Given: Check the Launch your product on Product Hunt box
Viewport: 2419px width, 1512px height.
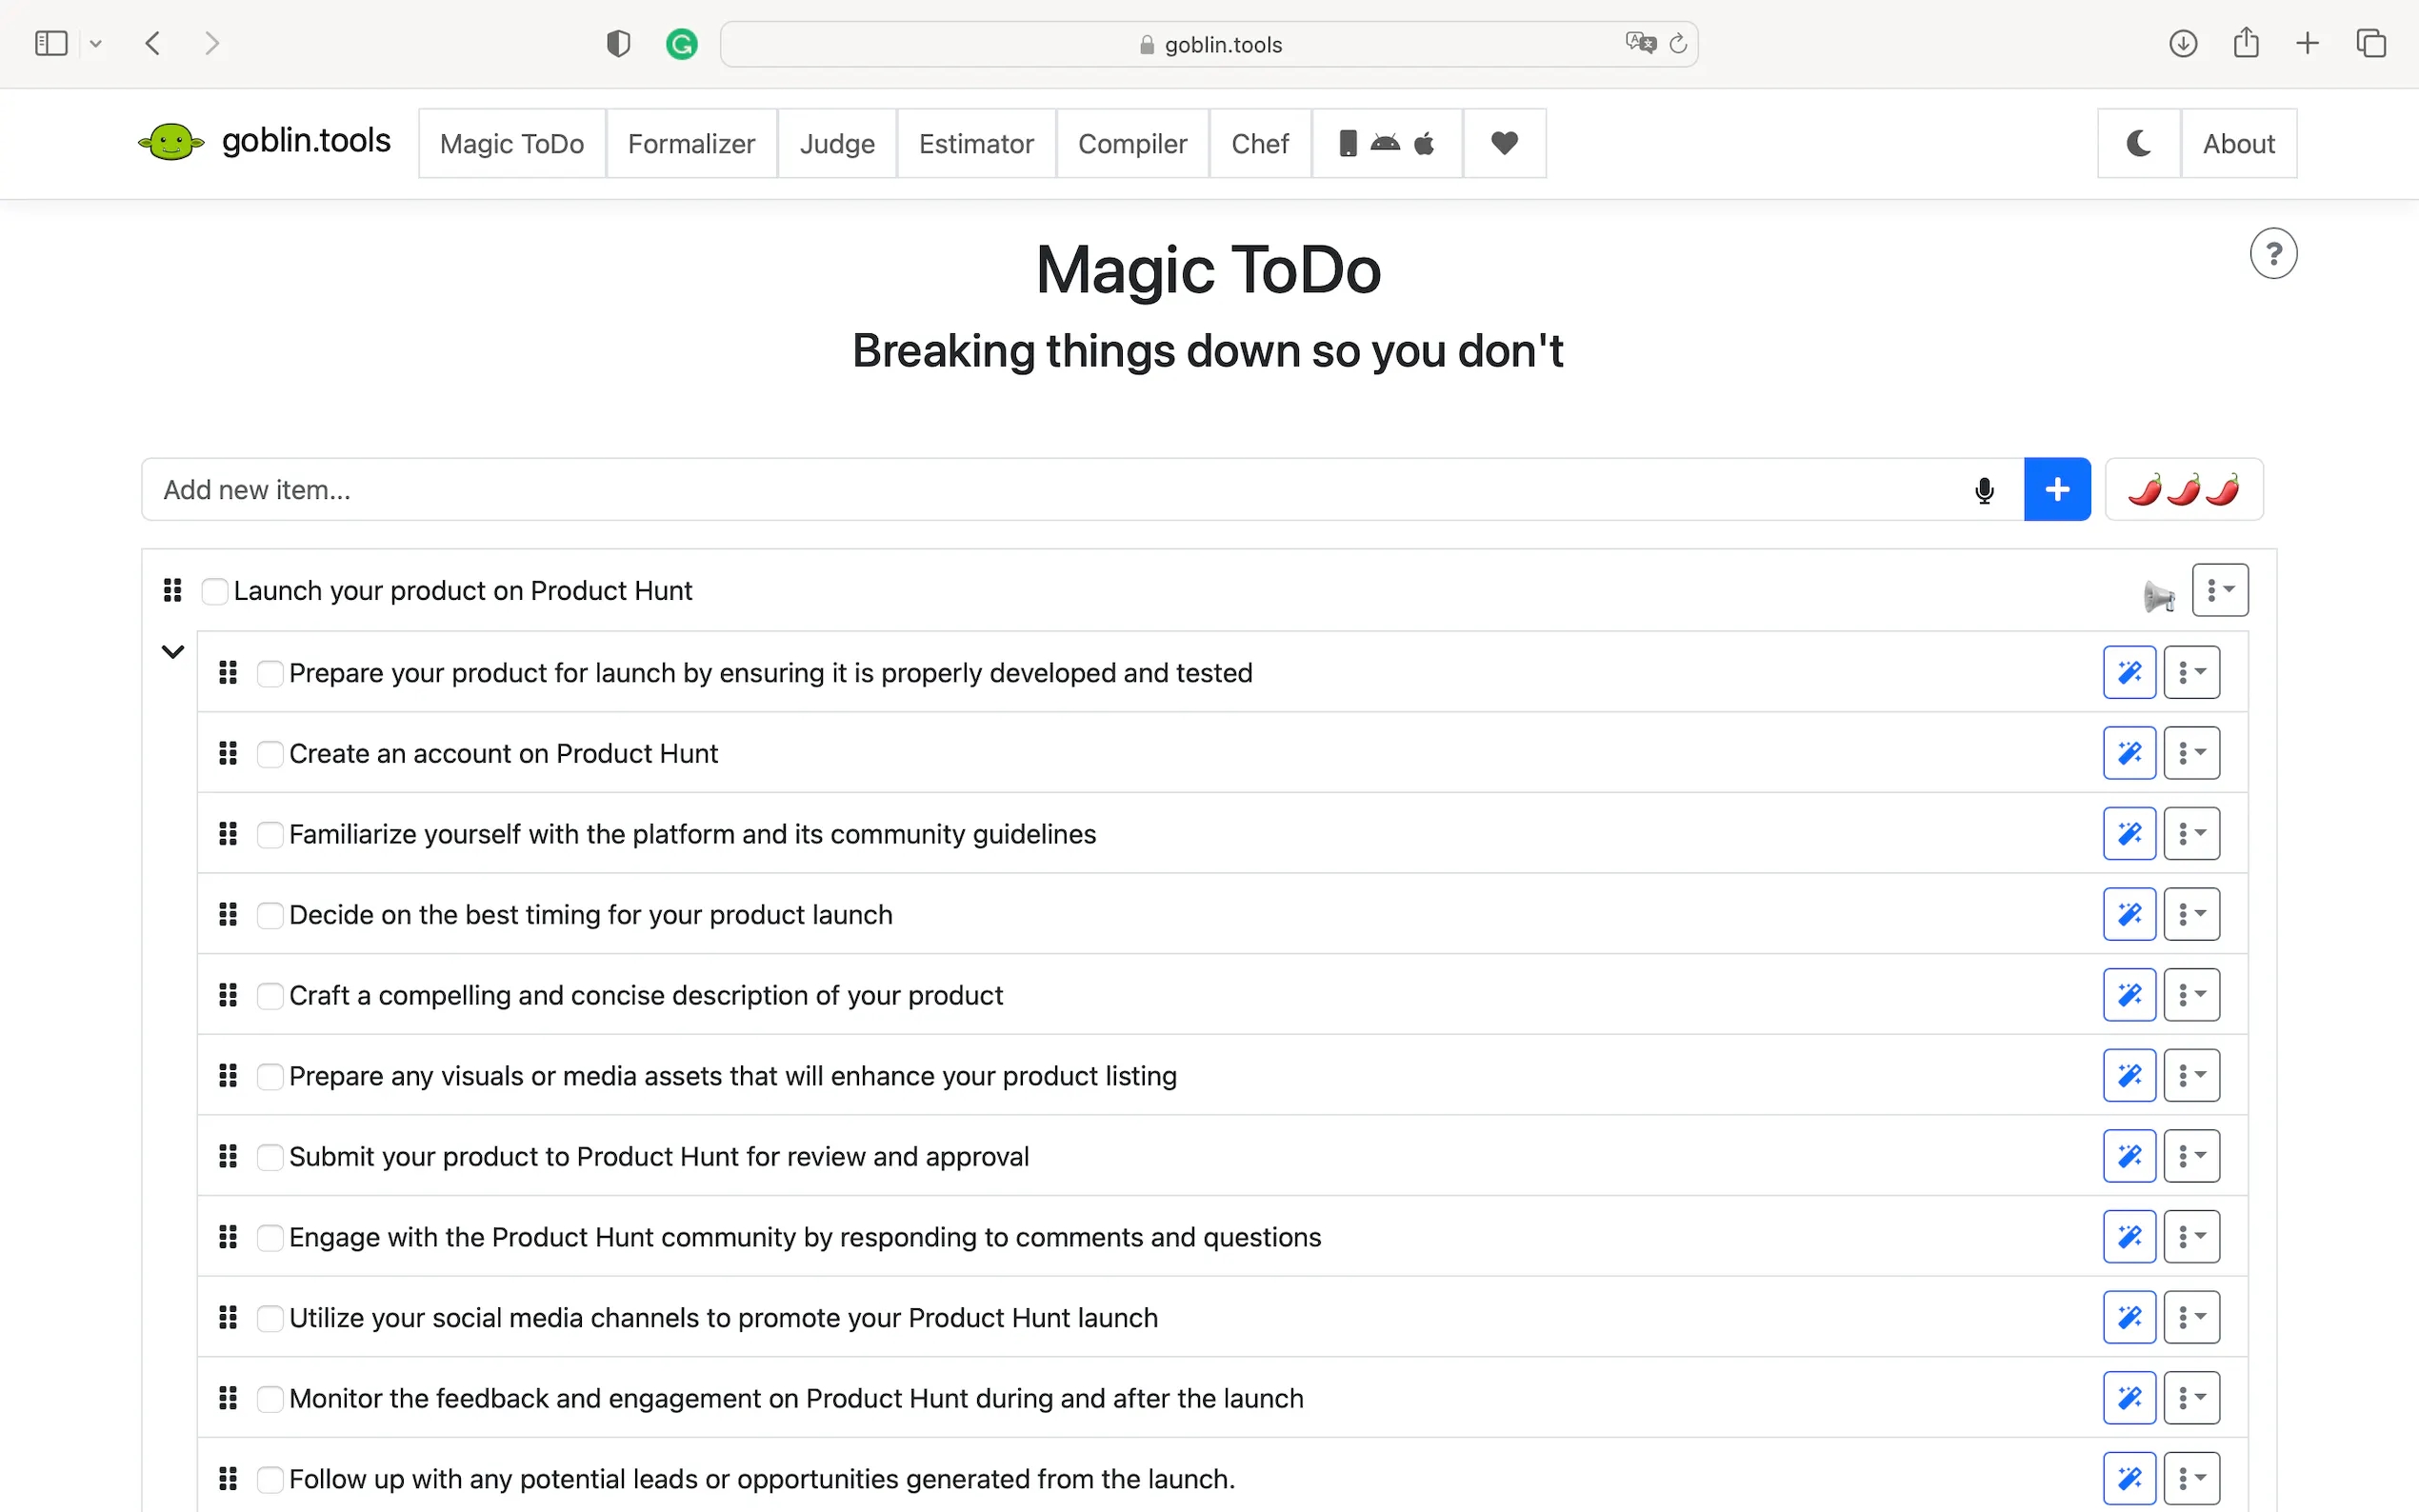Looking at the screenshot, I should tap(215, 591).
